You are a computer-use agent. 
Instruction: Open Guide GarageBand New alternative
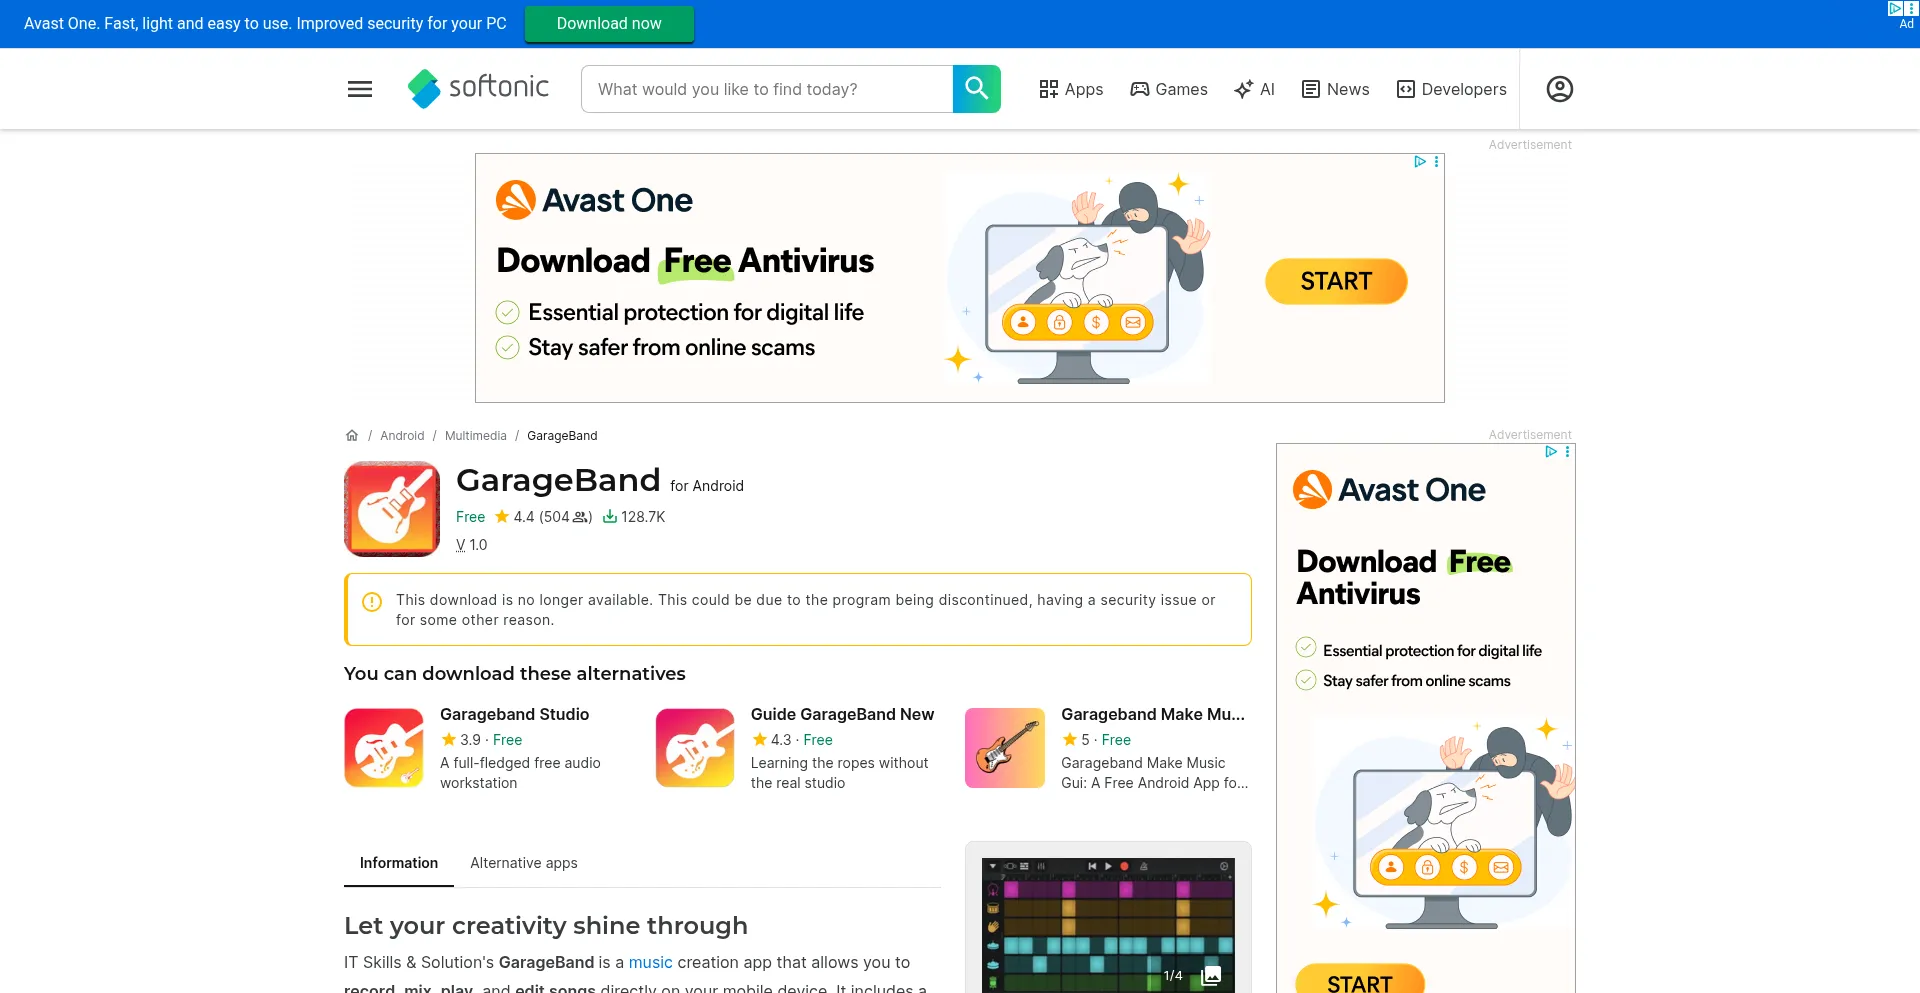842,714
